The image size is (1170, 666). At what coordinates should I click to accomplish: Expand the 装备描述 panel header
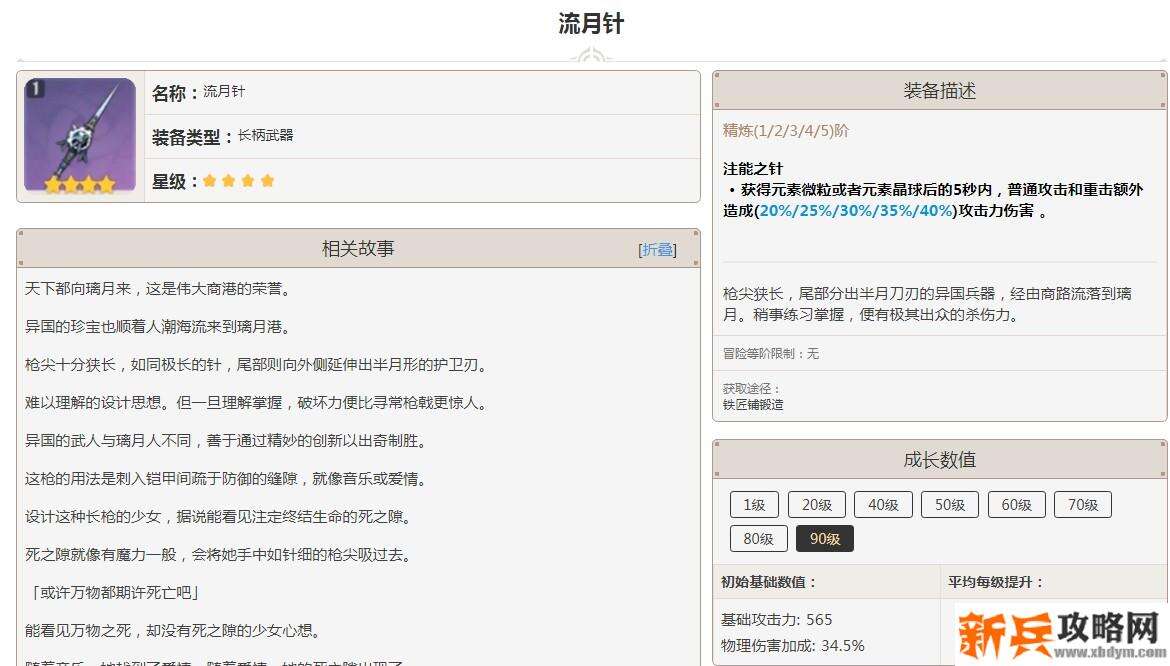(938, 89)
